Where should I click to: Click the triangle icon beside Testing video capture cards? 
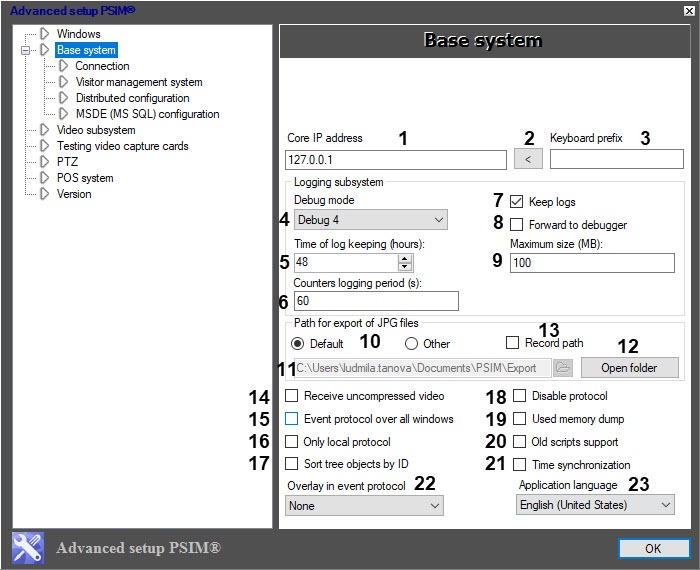pyautogui.click(x=44, y=146)
